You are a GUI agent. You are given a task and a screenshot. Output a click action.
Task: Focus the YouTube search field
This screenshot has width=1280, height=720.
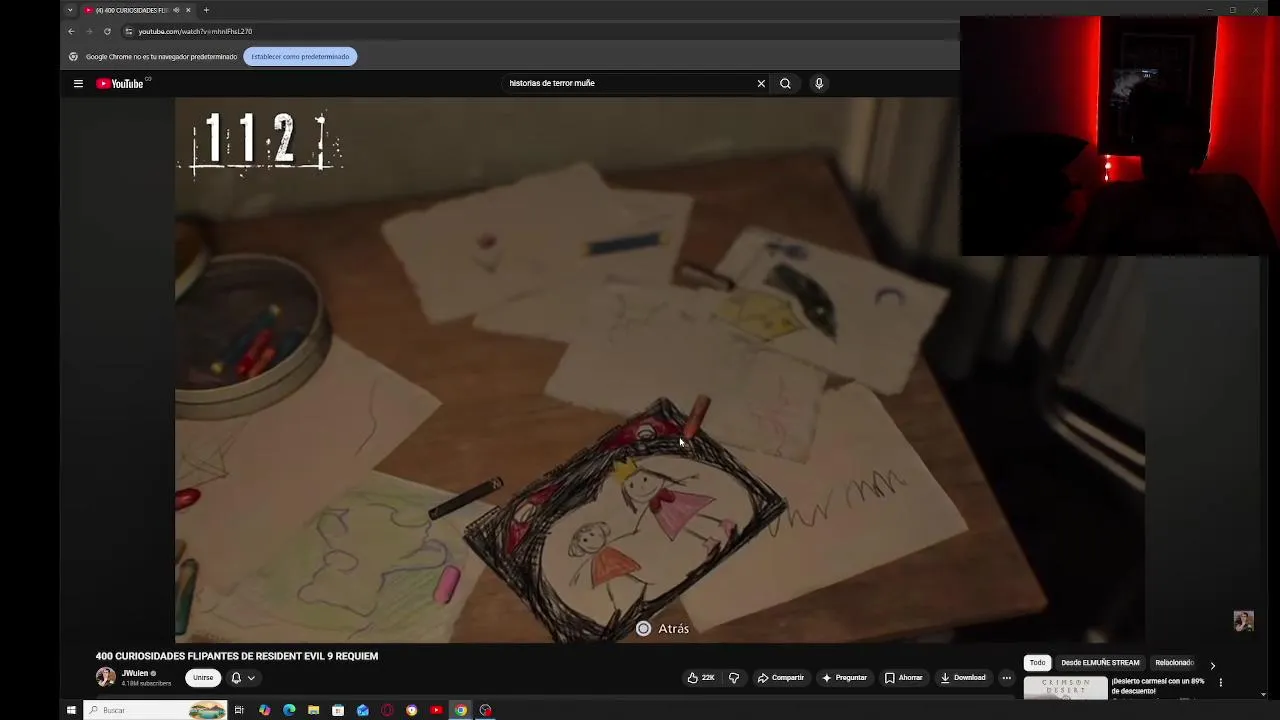(628, 84)
